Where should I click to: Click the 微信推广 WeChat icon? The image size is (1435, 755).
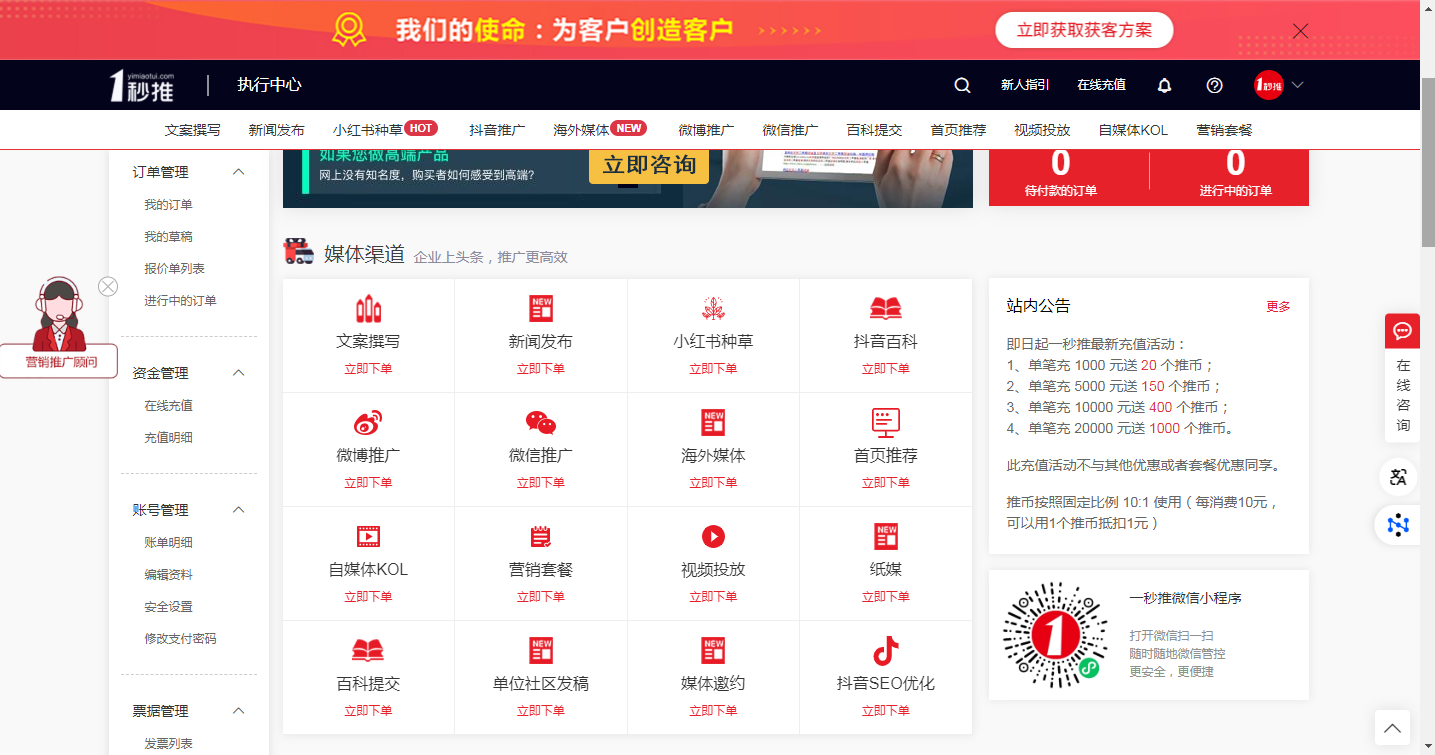click(541, 423)
